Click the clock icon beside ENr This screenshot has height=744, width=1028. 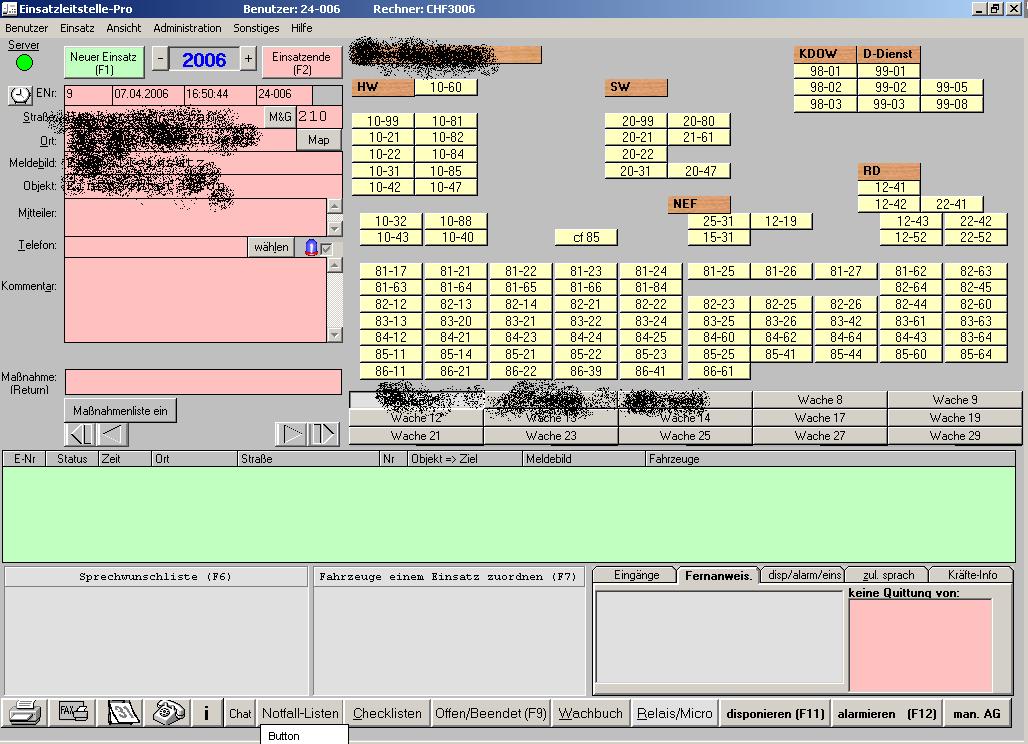coord(21,94)
